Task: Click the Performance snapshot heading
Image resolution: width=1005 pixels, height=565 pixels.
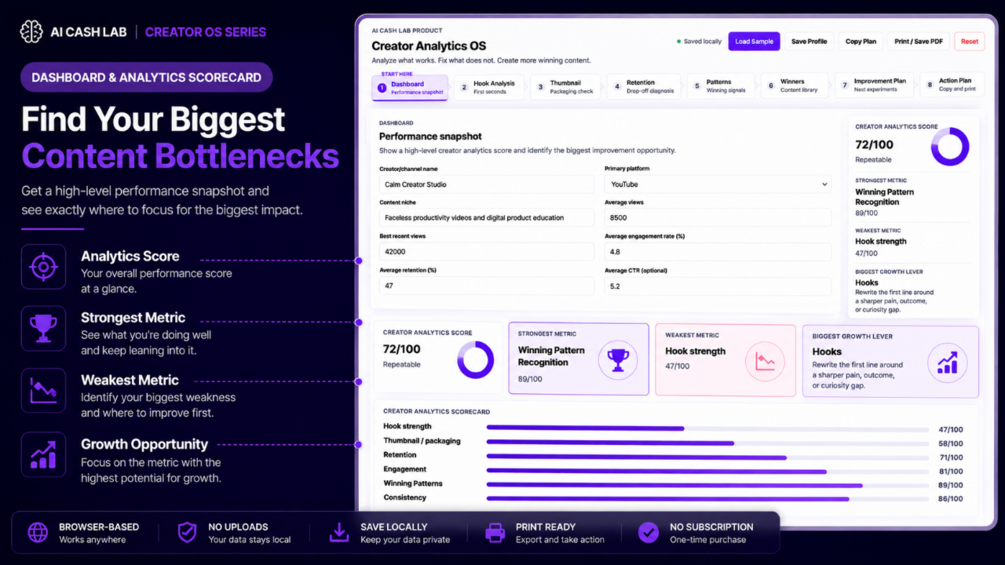Action: pyautogui.click(x=430, y=136)
